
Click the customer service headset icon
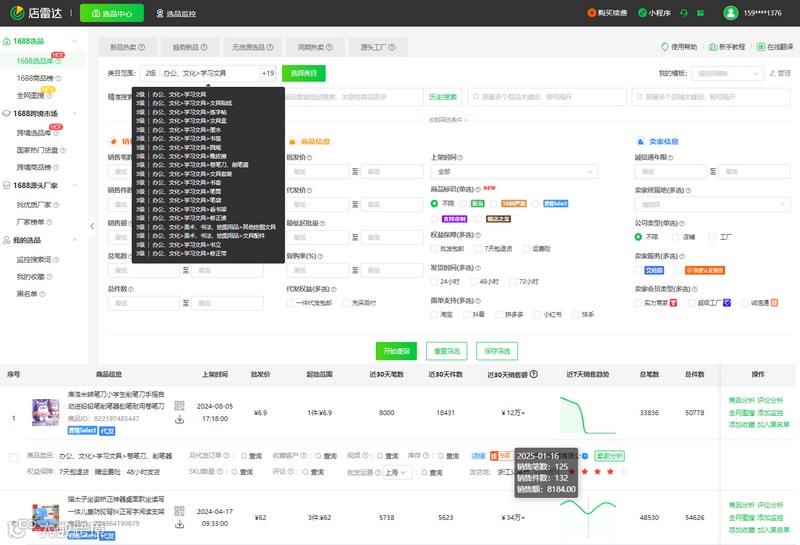coord(684,13)
